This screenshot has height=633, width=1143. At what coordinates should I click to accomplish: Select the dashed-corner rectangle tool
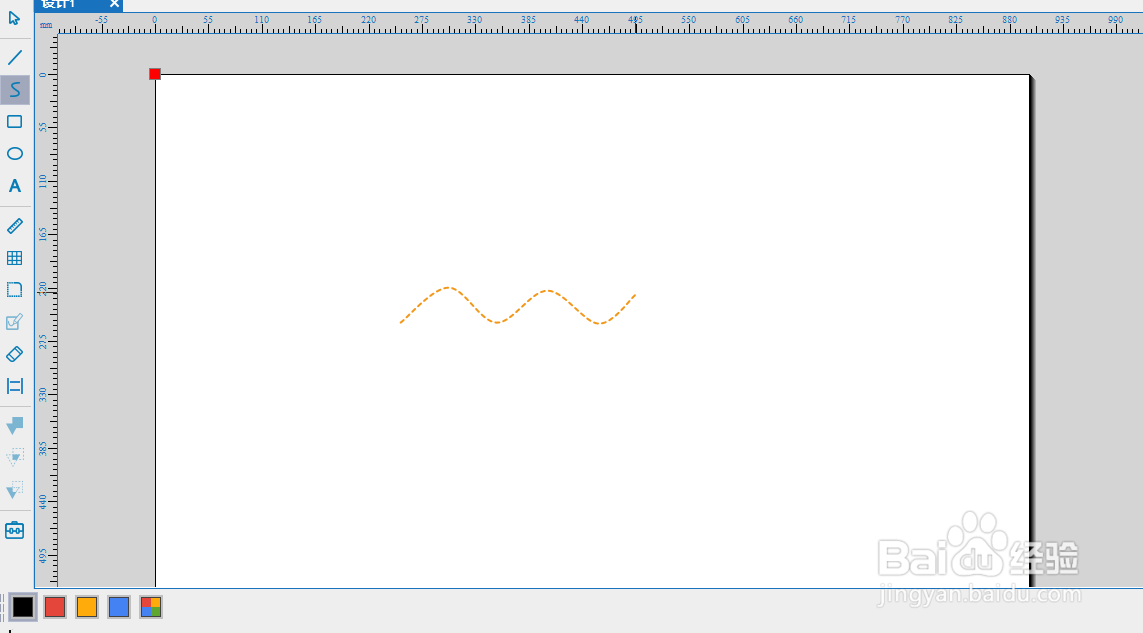point(15,290)
